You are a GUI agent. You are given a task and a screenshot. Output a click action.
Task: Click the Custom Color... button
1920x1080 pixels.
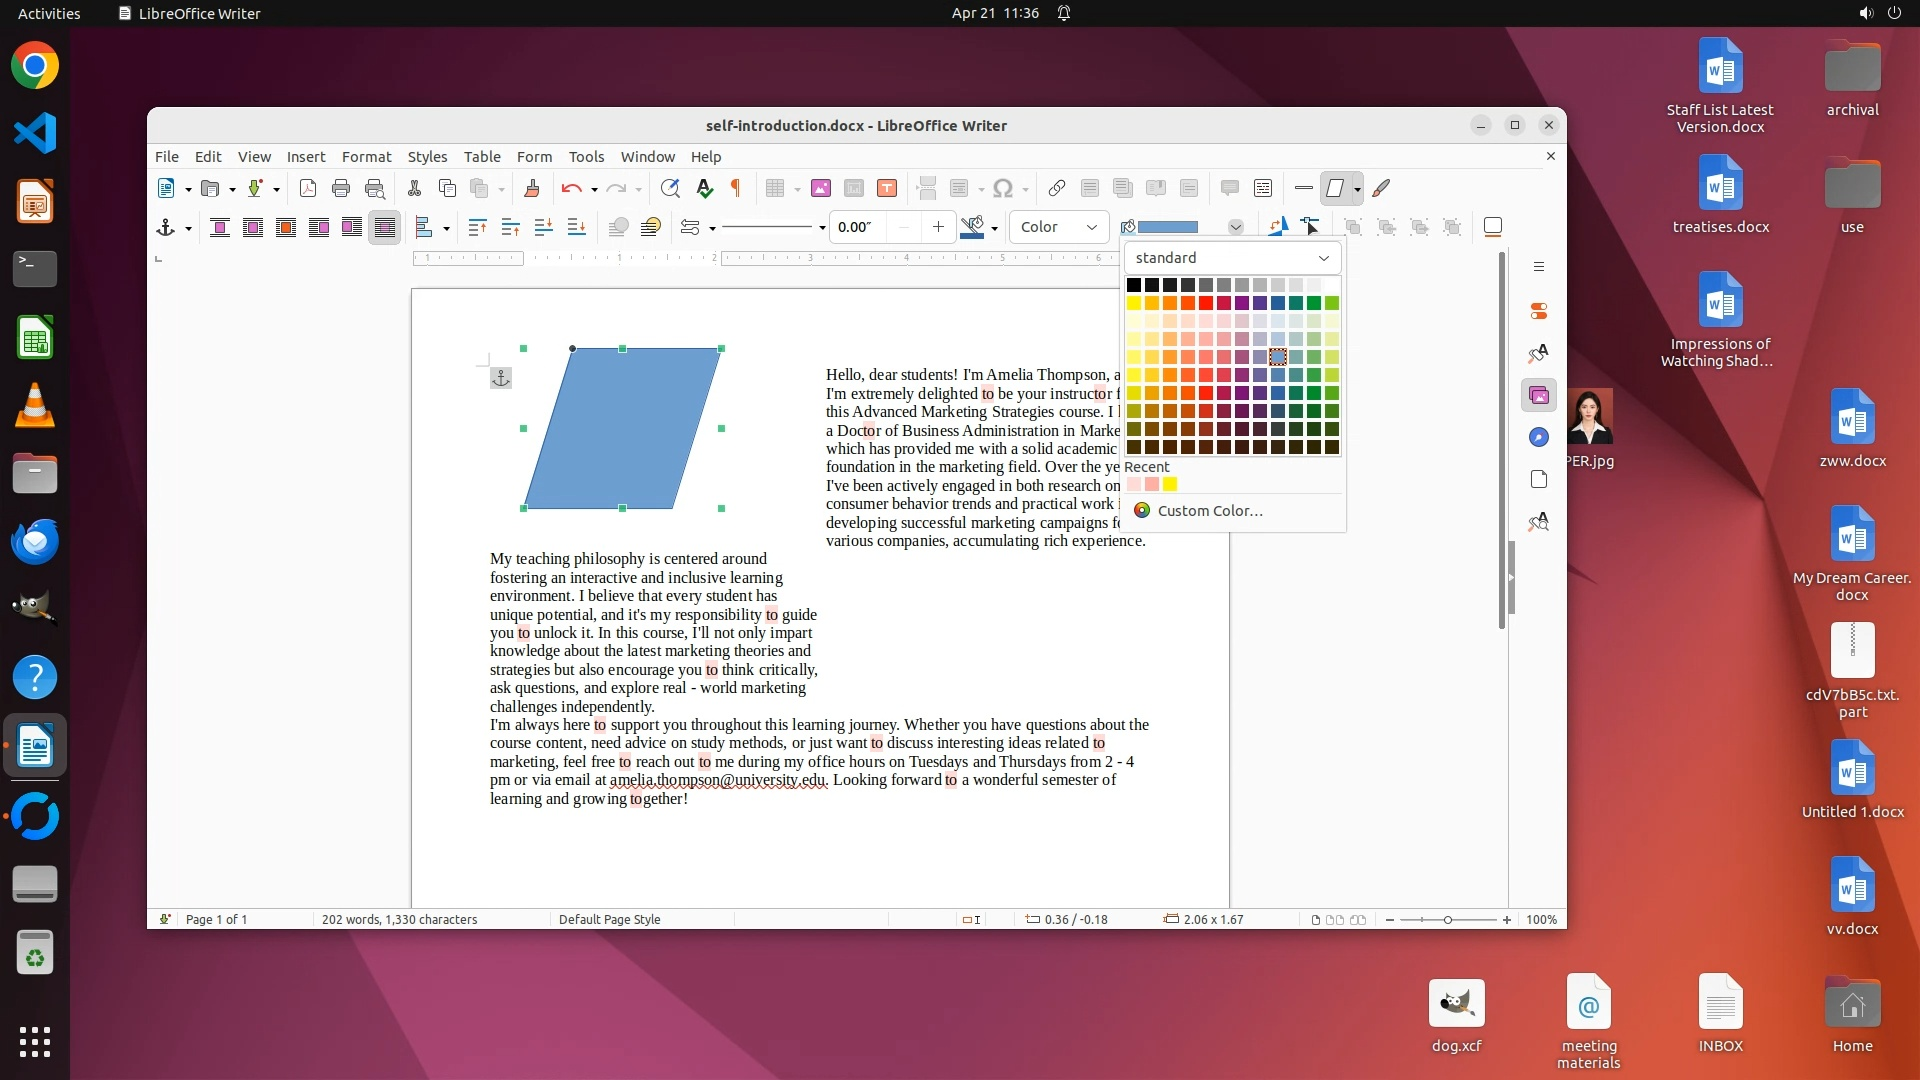[x=1209, y=511]
